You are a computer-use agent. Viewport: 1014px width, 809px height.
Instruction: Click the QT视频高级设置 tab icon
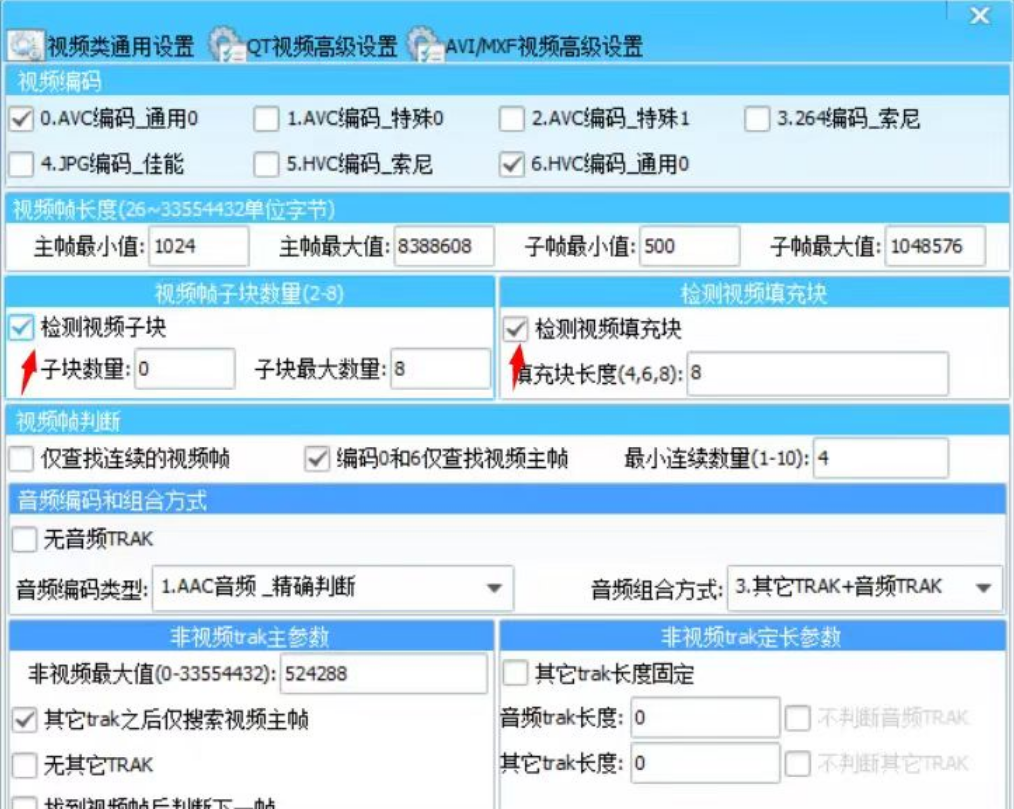pyautogui.click(x=226, y=46)
